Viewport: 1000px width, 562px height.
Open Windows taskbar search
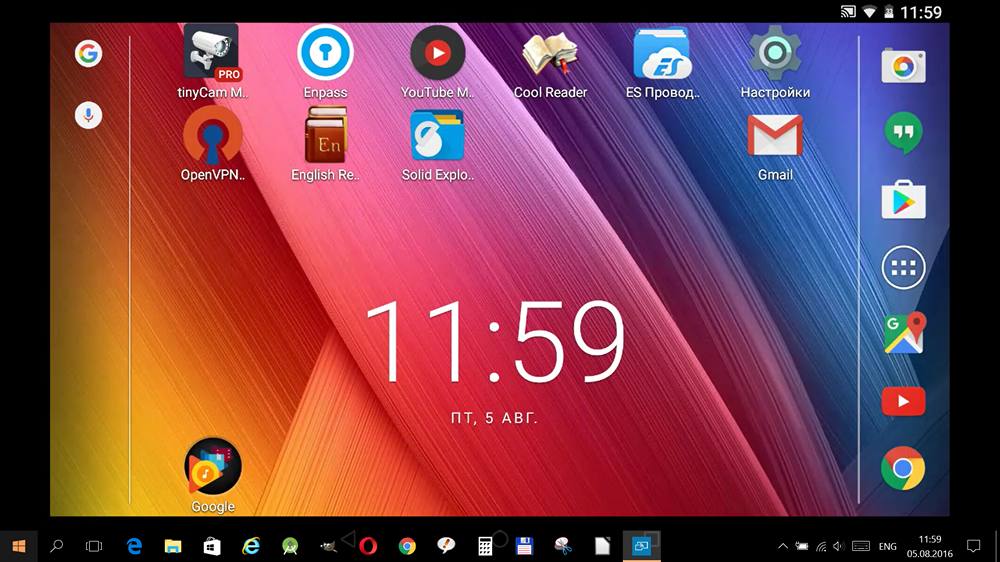(x=57, y=546)
